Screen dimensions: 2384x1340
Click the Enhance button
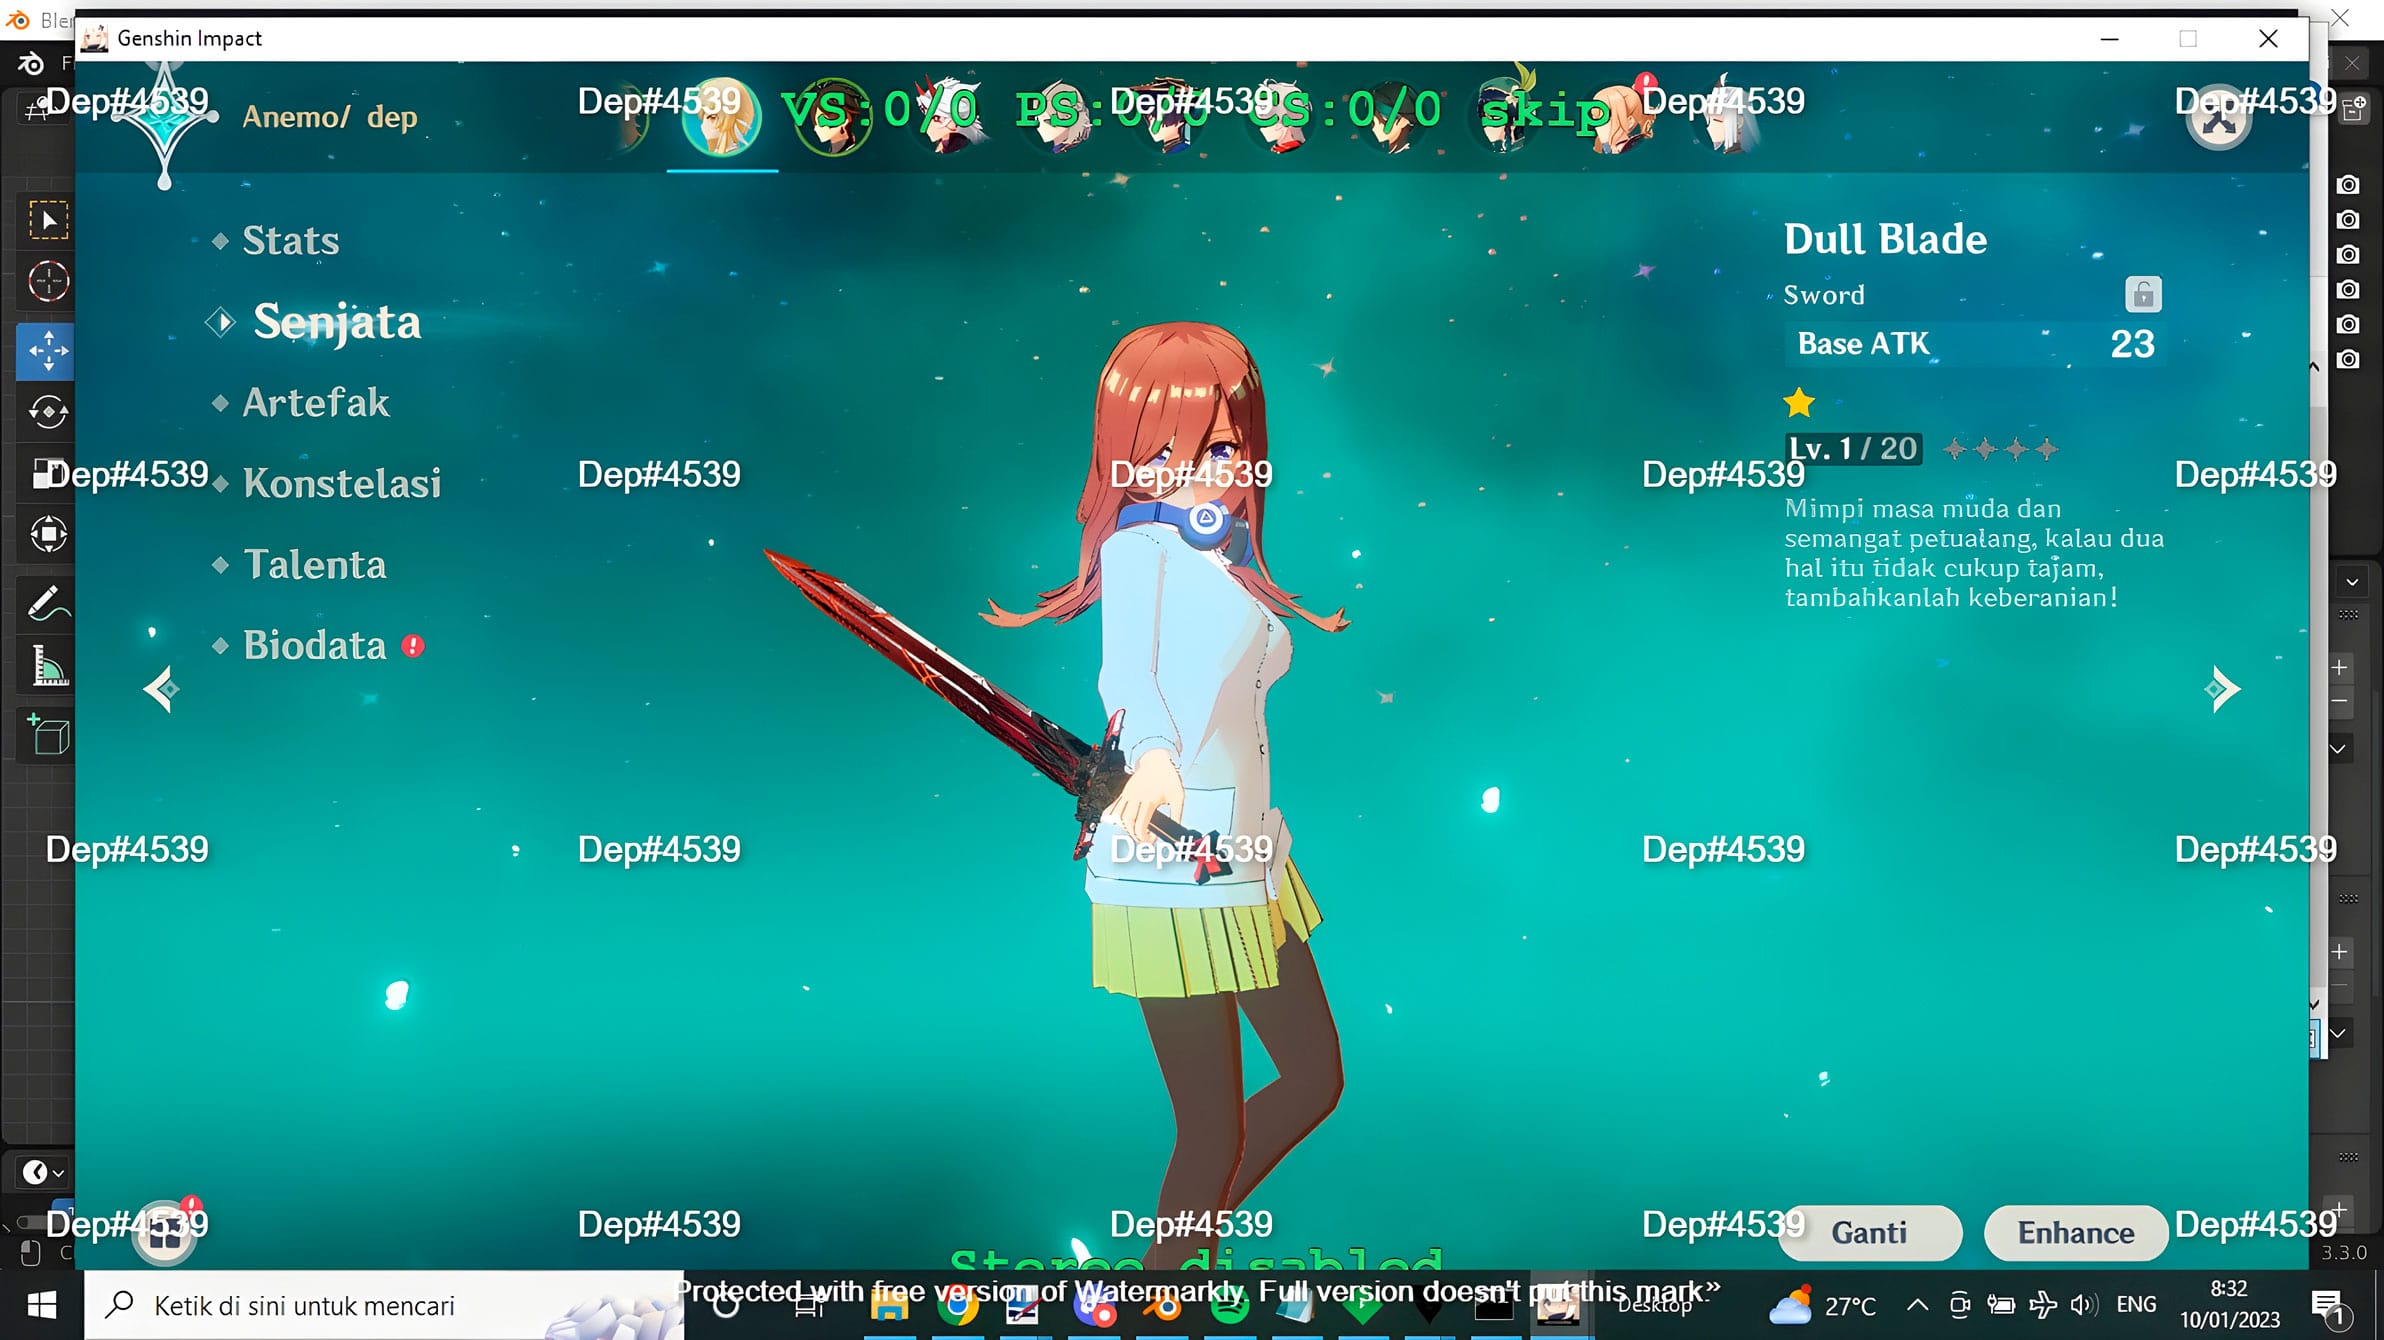2076,1233
